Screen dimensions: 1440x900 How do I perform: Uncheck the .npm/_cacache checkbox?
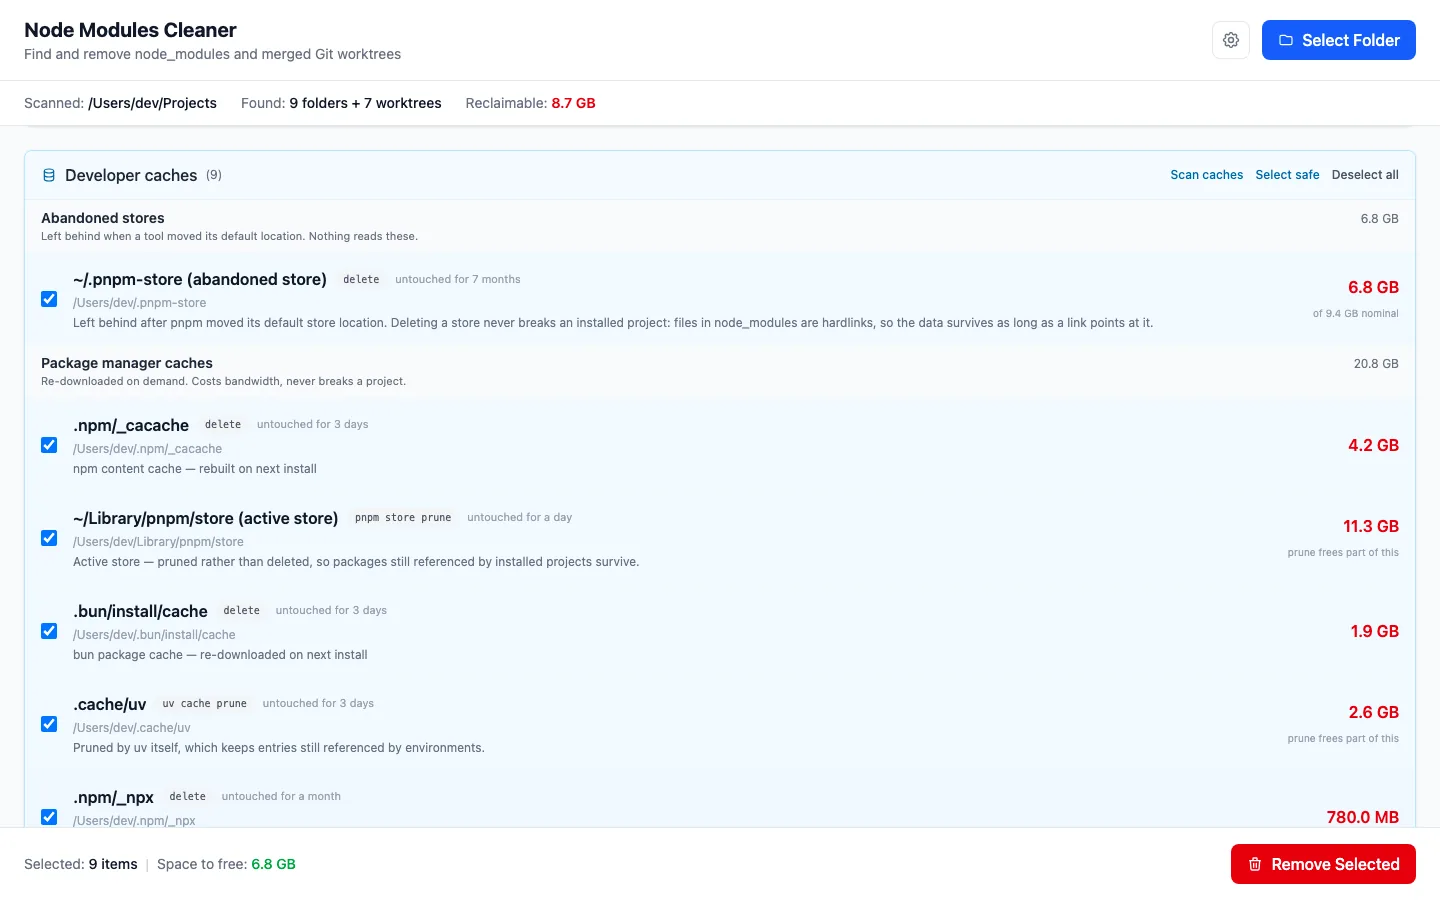click(x=49, y=445)
